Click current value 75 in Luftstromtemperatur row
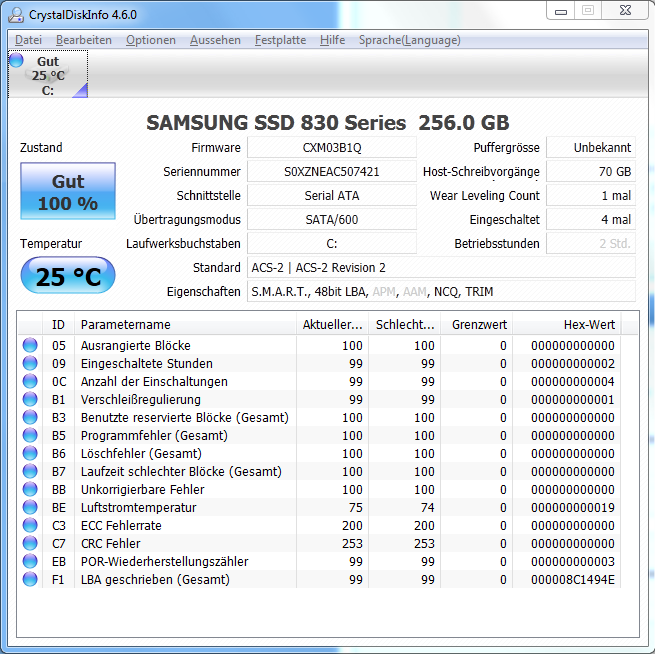This screenshot has height=654, width=655. tap(355, 507)
